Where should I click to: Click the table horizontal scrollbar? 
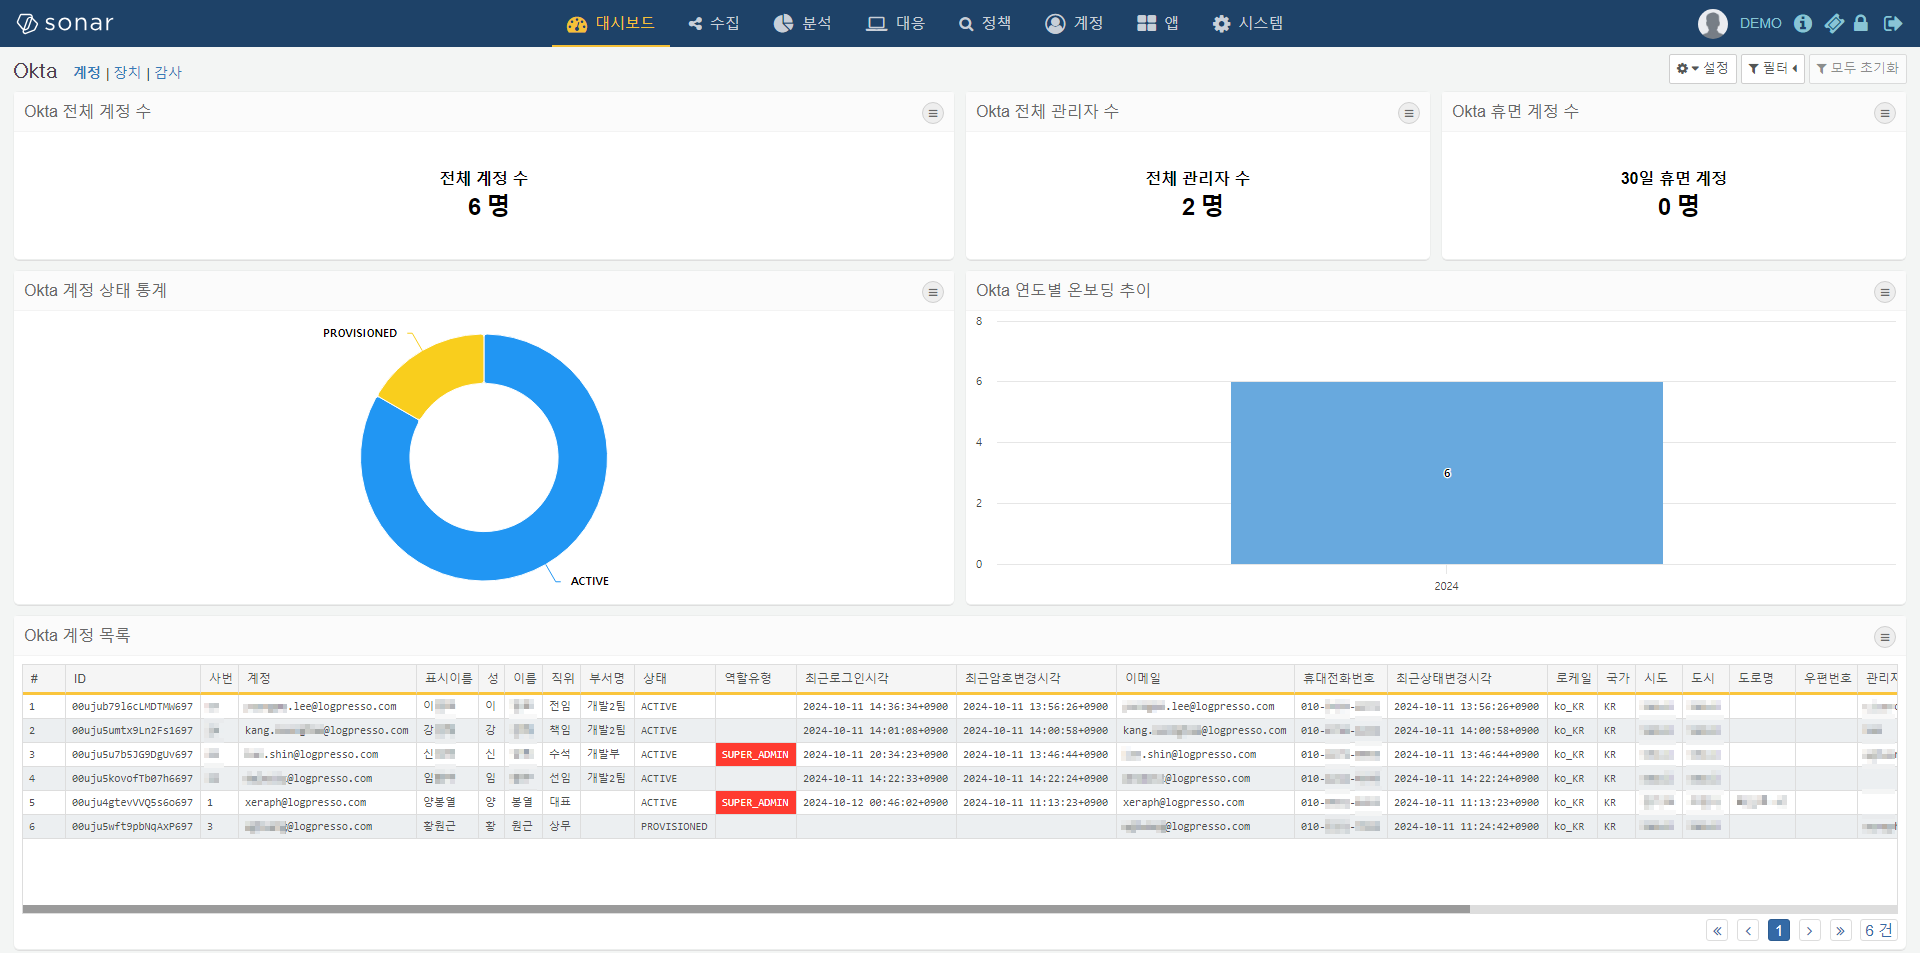click(746, 909)
